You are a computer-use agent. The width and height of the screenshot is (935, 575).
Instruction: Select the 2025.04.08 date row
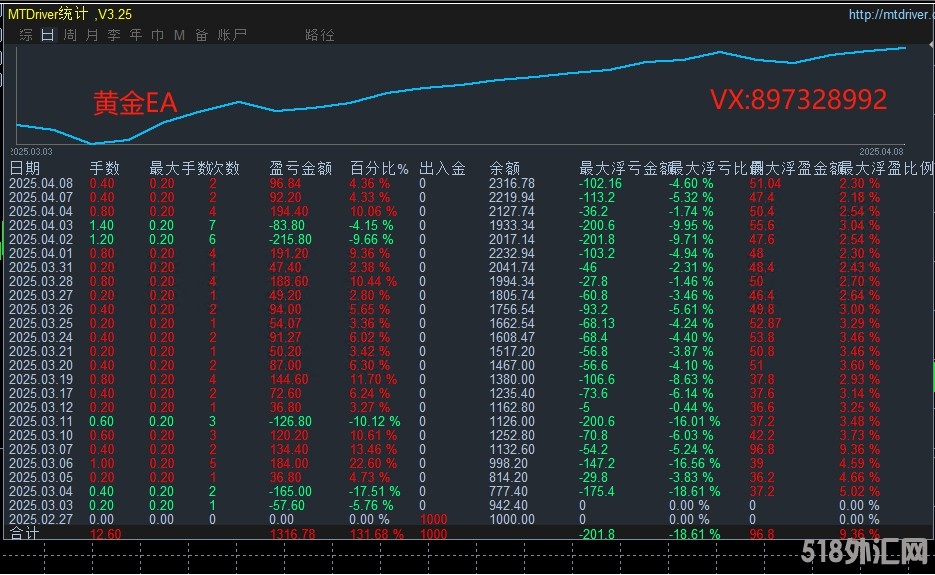pos(41,183)
